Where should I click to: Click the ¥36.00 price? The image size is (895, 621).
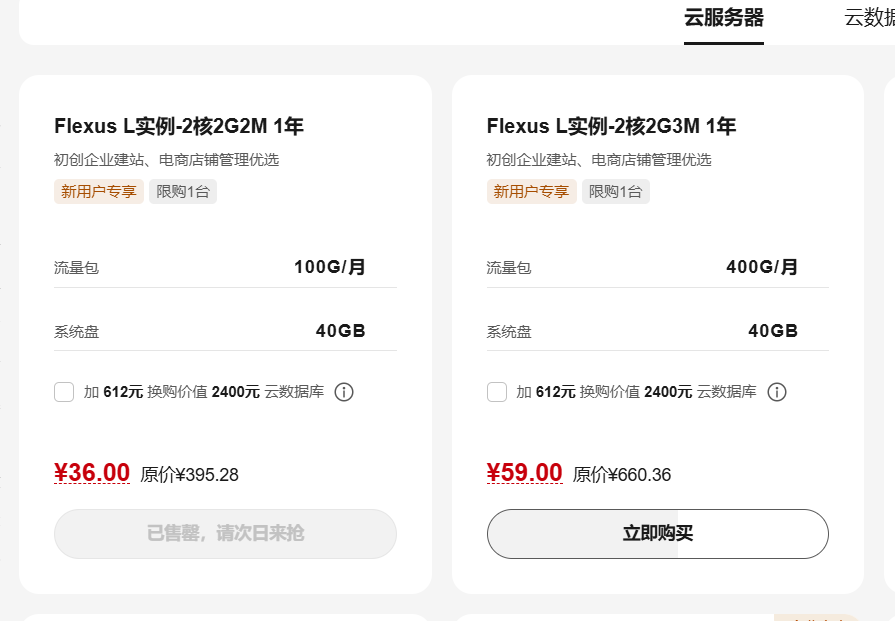[x=92, y=473]
